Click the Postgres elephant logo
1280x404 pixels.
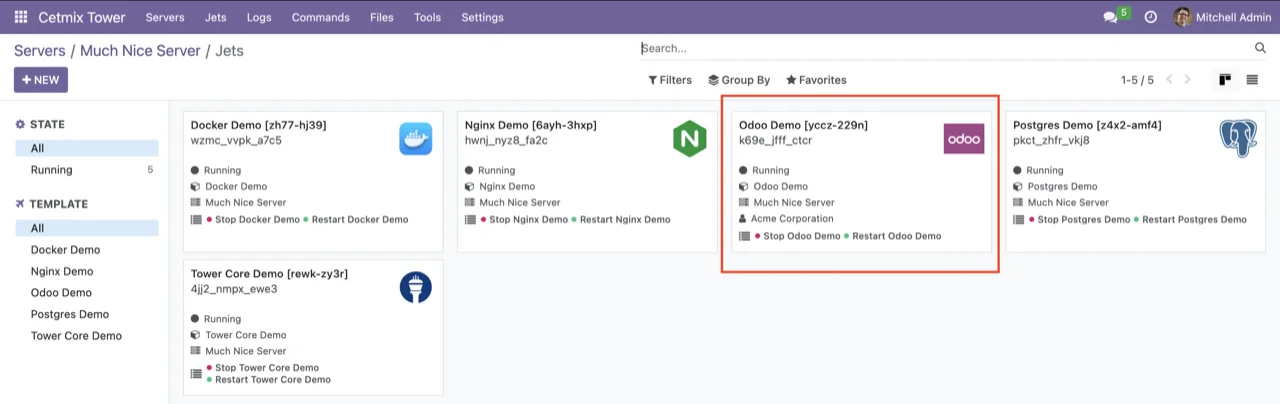click(1238, 139)
